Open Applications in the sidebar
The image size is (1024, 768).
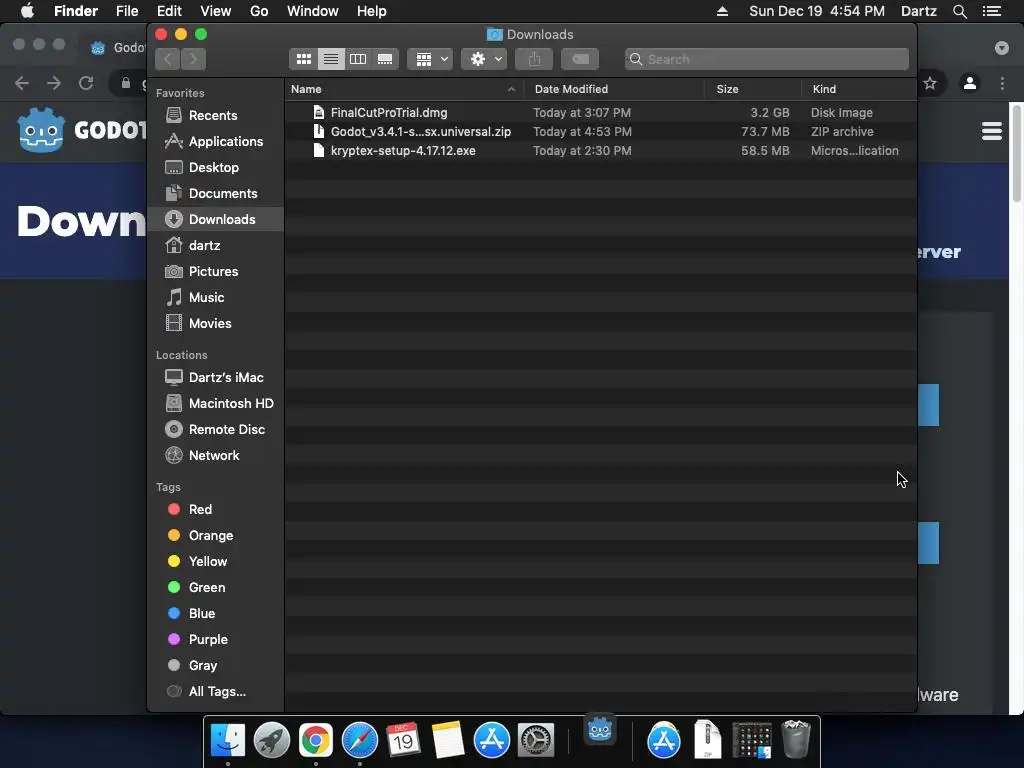pyautogui.click(x=215, y=141)
